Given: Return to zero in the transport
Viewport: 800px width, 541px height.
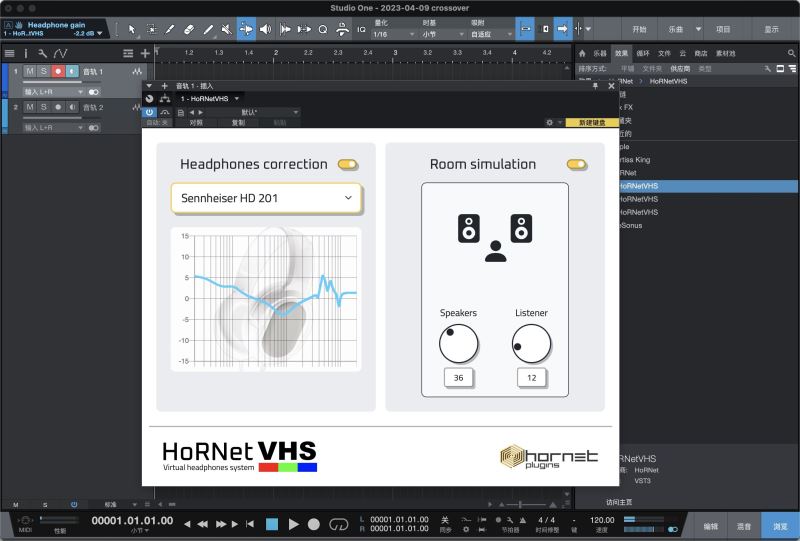Looking at the screenshot, I should click(x=250, y=524).
